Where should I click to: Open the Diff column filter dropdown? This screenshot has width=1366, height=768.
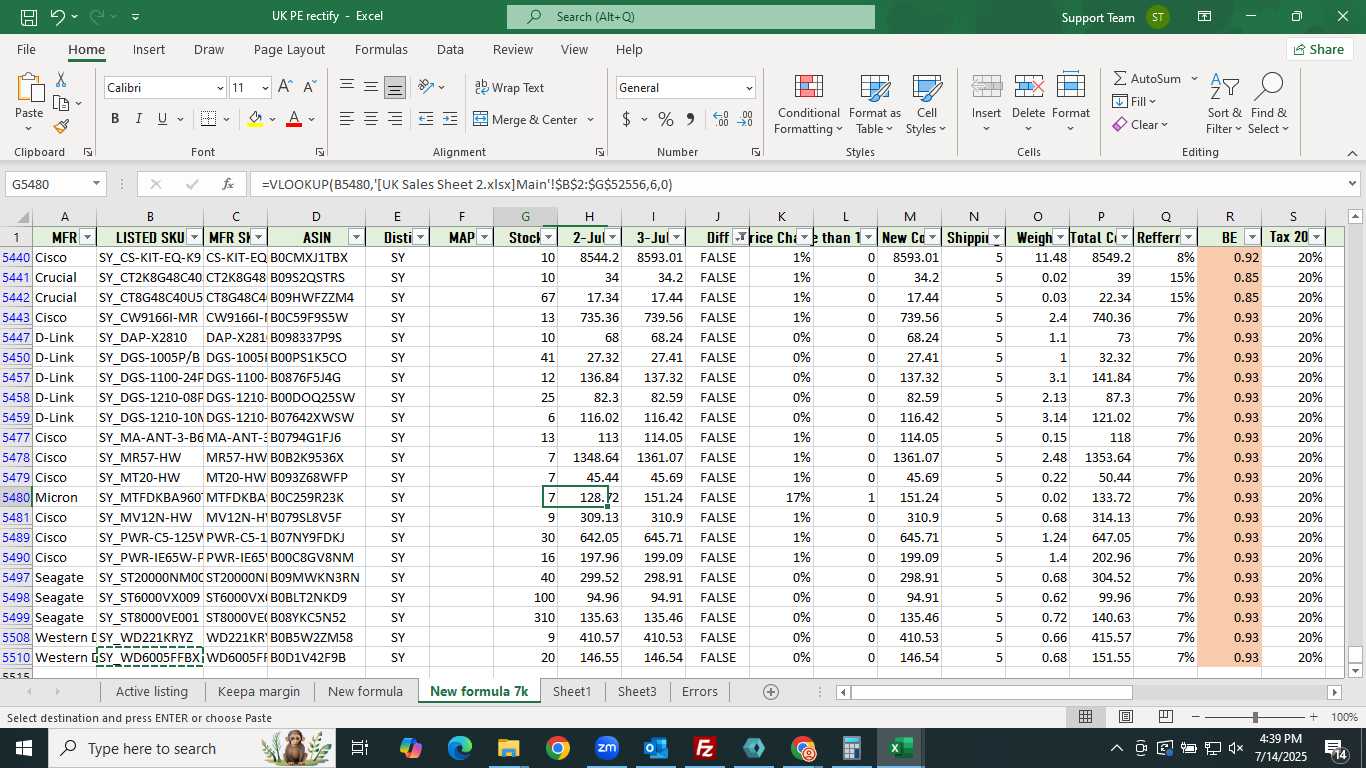point(739,237)
